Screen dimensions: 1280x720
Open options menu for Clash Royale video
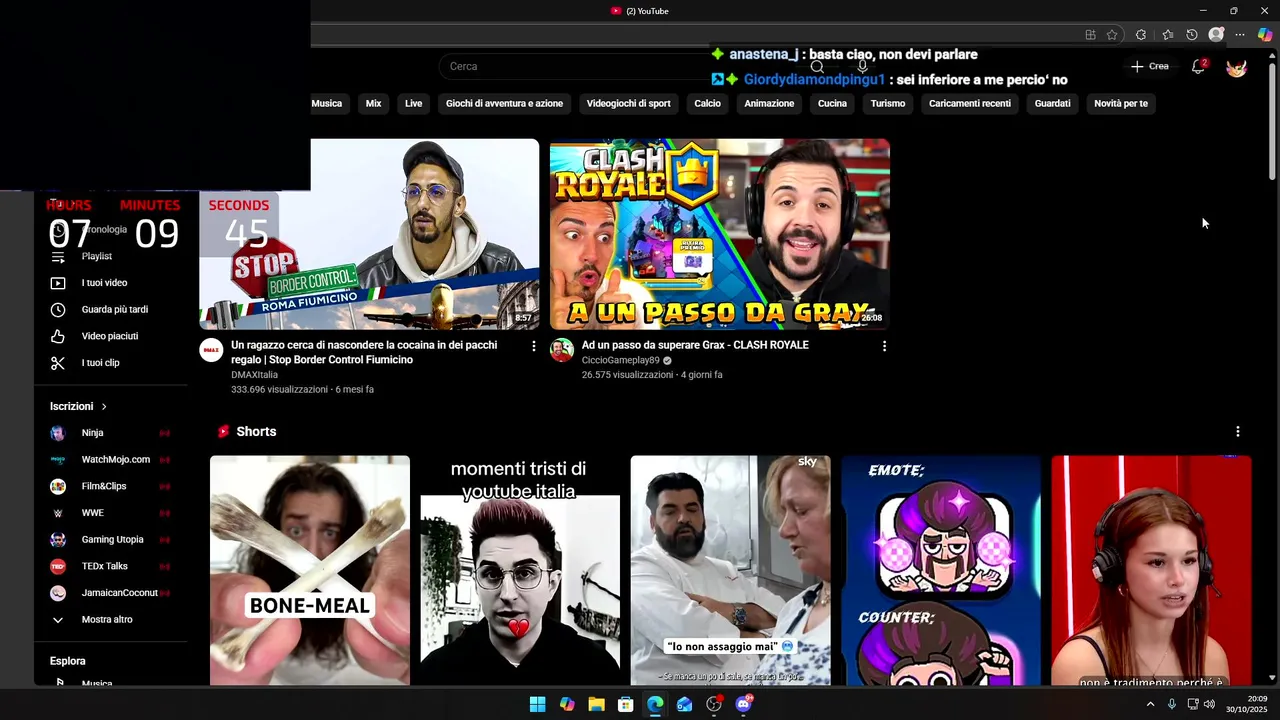click(x=884, y=346)
